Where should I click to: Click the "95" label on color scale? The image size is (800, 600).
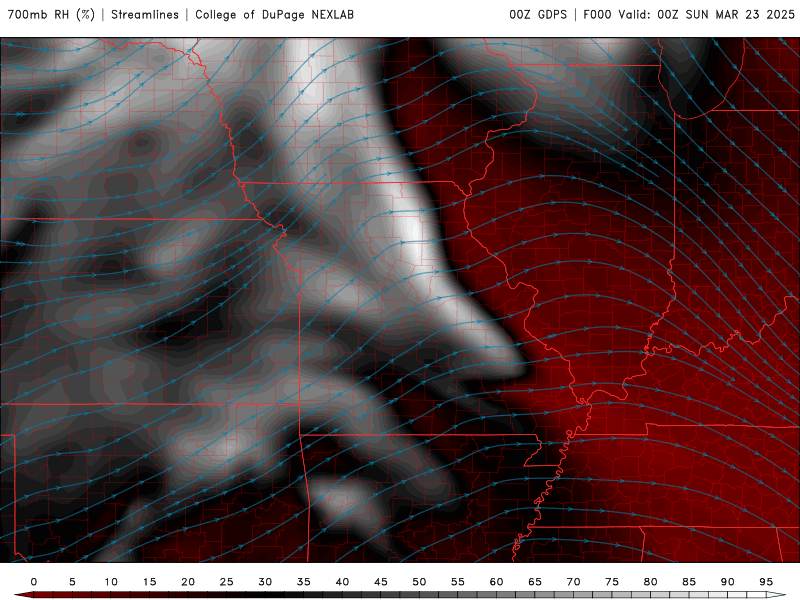click(766, 582)
